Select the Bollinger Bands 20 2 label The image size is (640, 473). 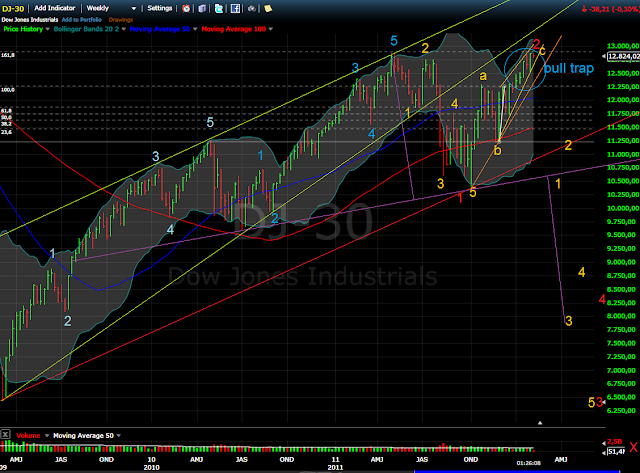pyautogui.click(x=87, y=29)
